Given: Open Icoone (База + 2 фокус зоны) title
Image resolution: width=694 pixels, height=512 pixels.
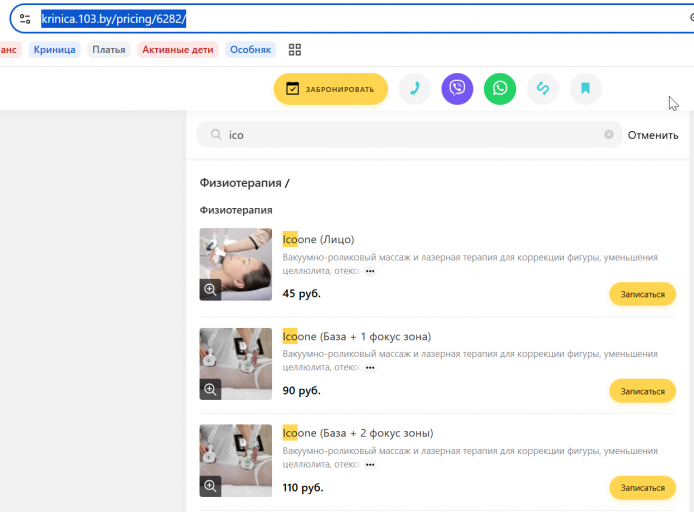Looking at the screenshot, I should pyautogui.click(x=358, y=433).
